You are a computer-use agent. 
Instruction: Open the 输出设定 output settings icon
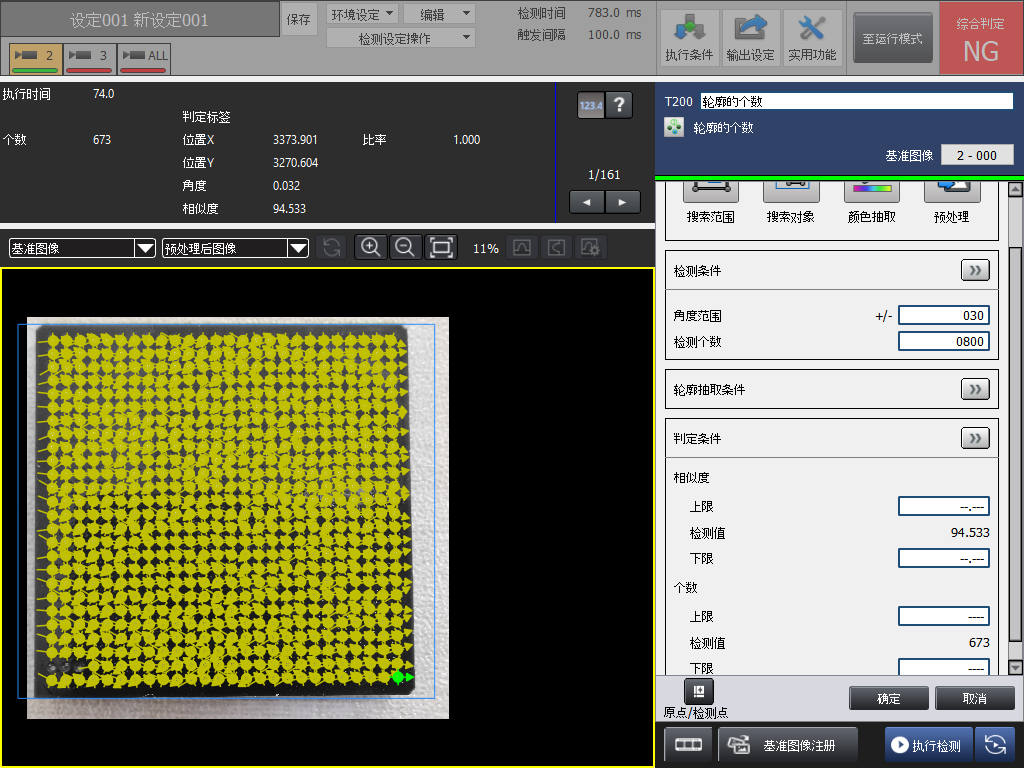pos(750,39)
